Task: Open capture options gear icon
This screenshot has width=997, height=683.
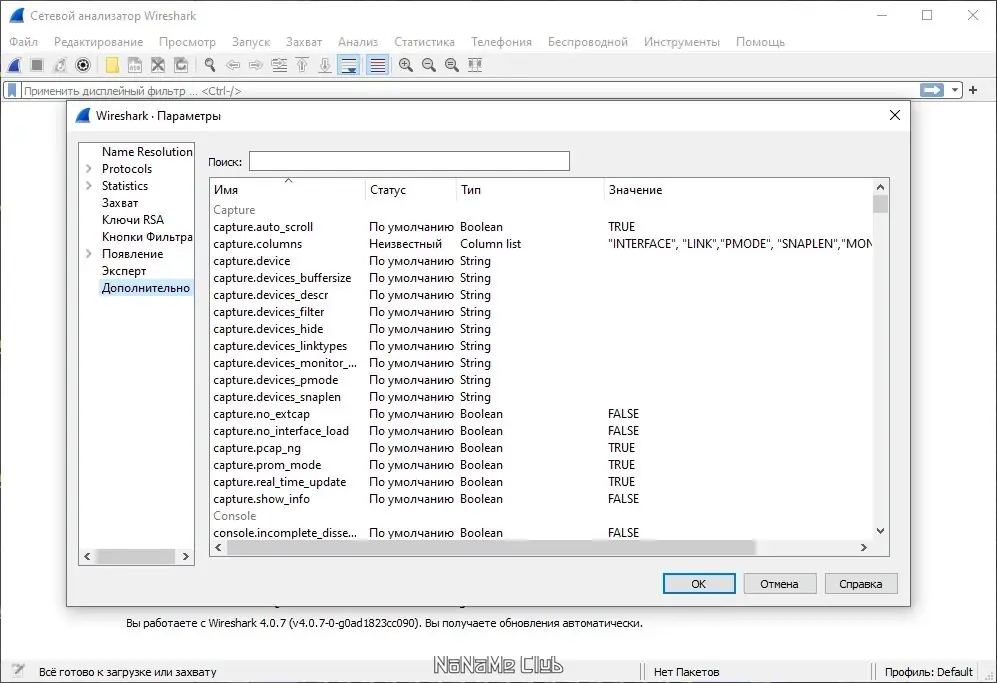Action: (x=83, y=65)
